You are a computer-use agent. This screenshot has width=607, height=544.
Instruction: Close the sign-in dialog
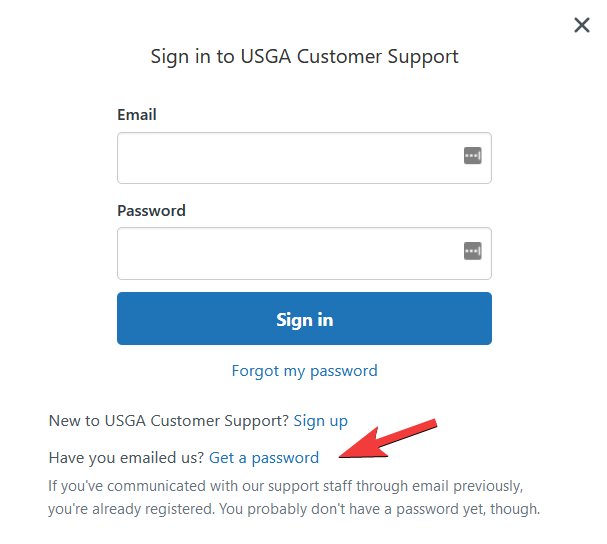coord(582,25)
